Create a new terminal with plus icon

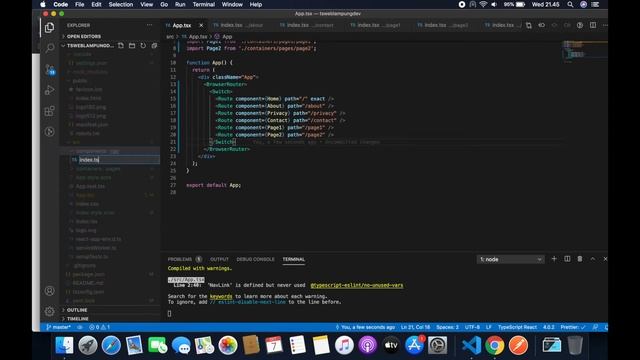click(x=554, y=259)
